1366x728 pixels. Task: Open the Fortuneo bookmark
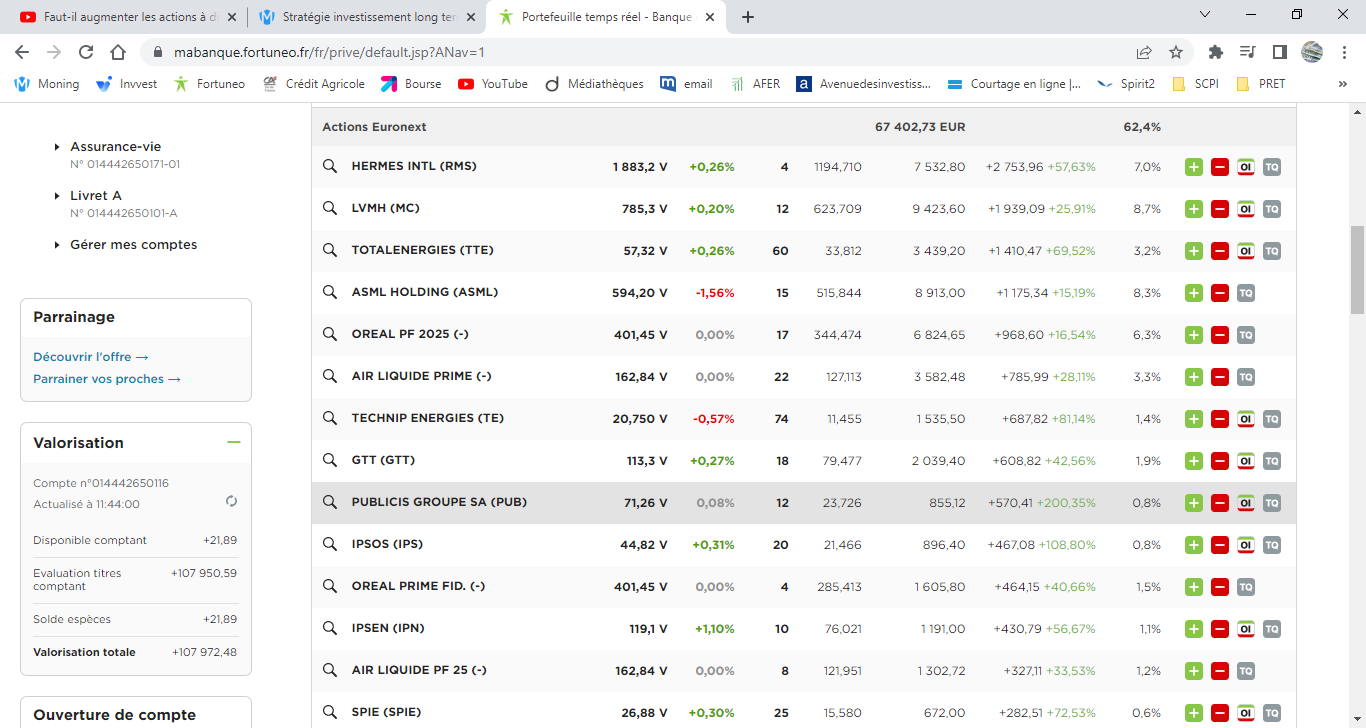pyautogui.click(x=209, y=84)
